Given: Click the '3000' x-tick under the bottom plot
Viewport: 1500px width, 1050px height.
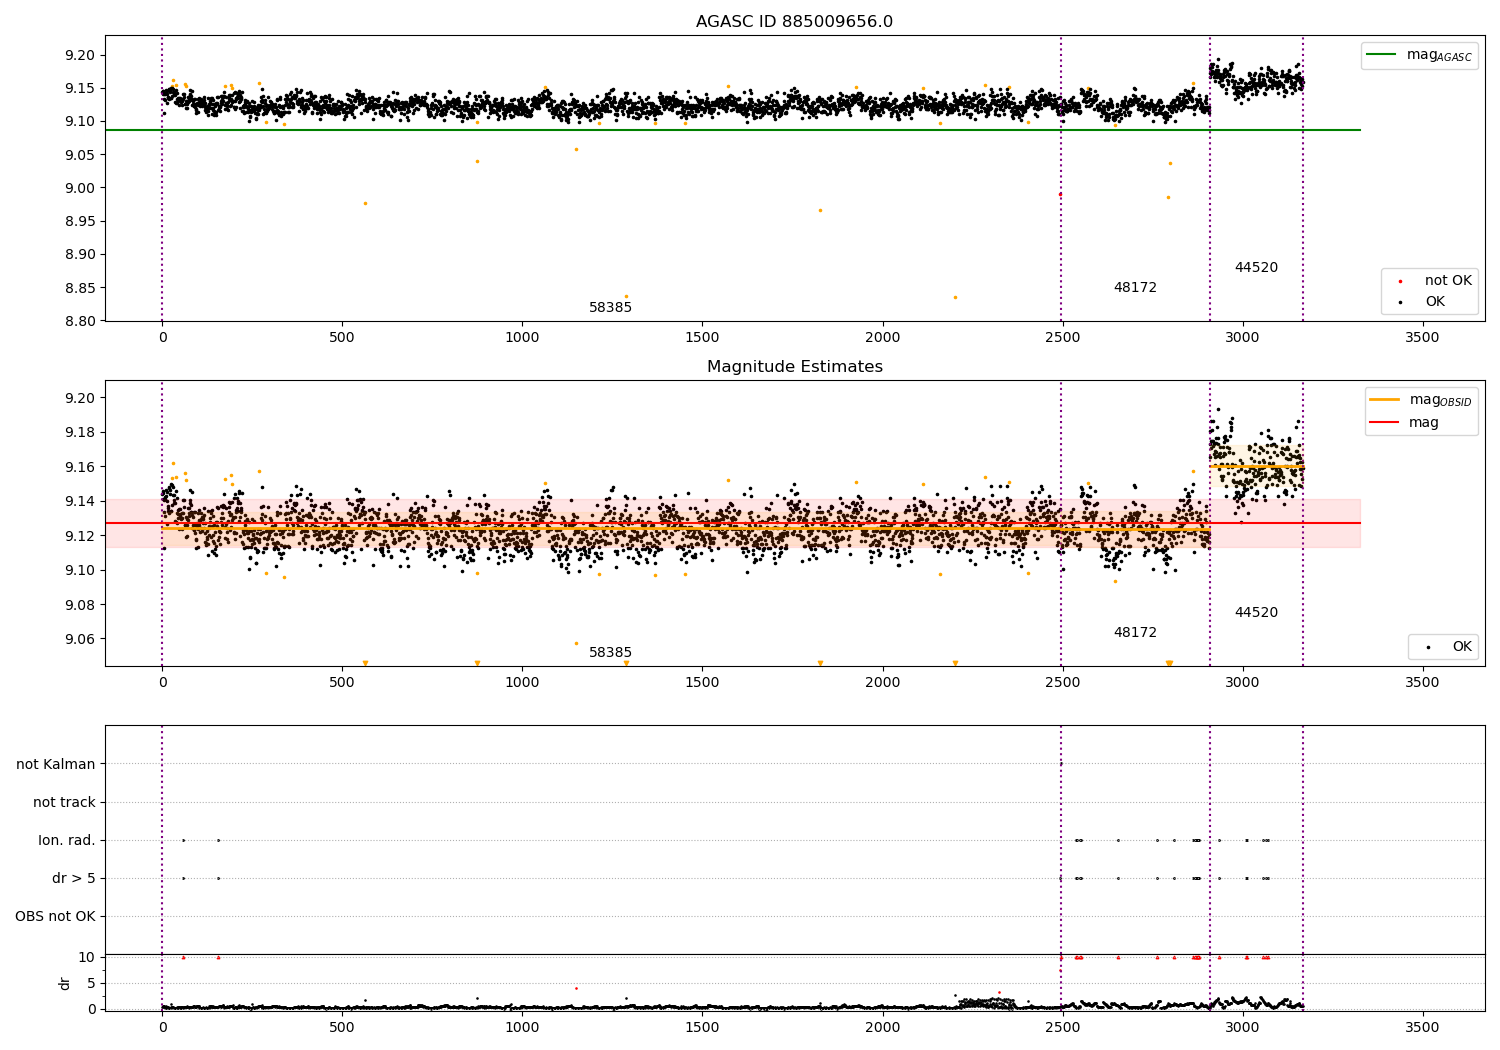Looking at the screenshot, I should pyautogui.click(x=1243, y=1028).
